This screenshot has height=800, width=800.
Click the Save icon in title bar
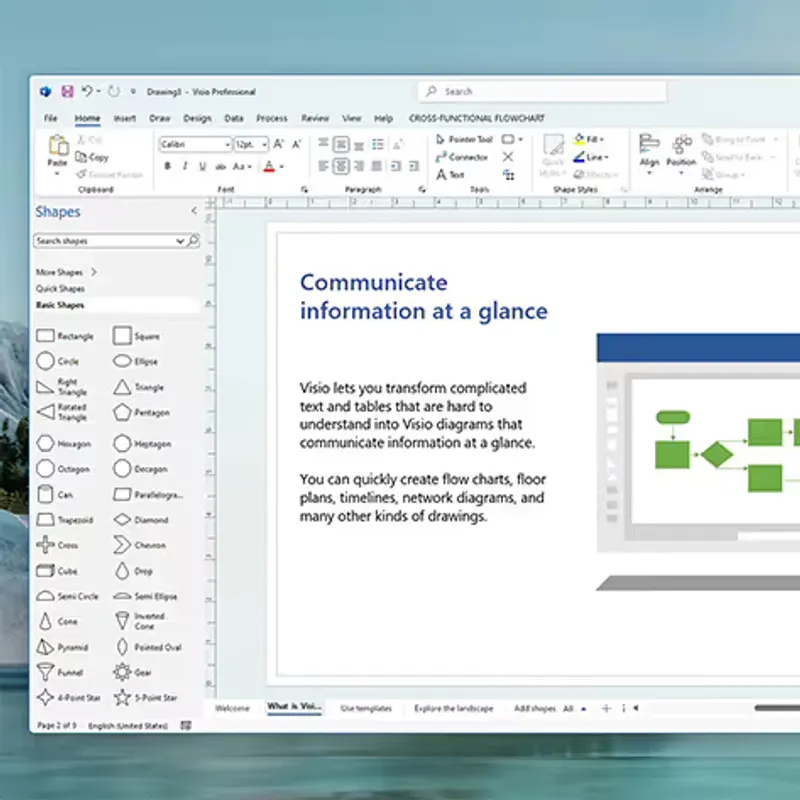click(x=67, y=91)
